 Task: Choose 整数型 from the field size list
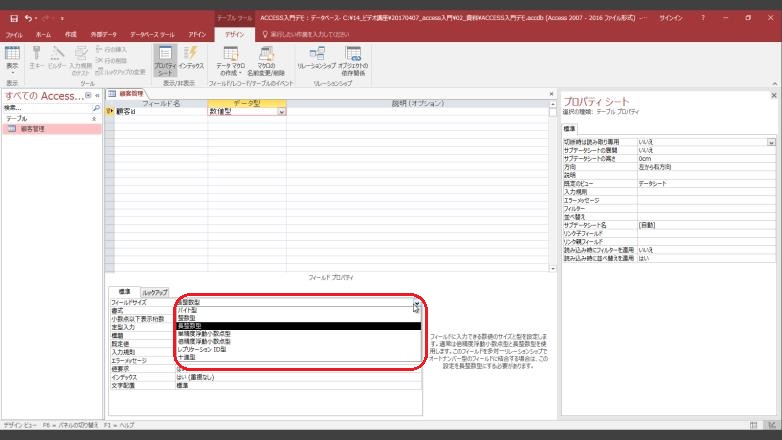click(x=299, y=318)
